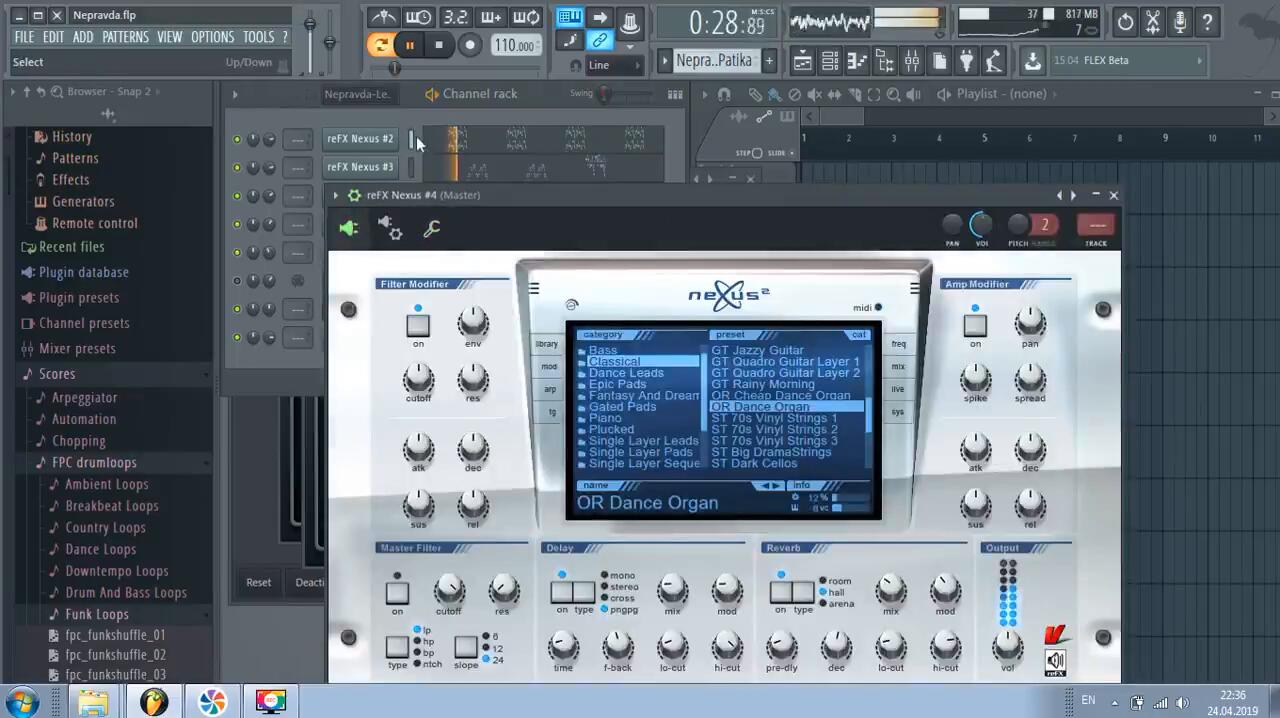Select the reFX Nexus #3 channel button
Screen dimensions: 1280x718
click(360, 167)
